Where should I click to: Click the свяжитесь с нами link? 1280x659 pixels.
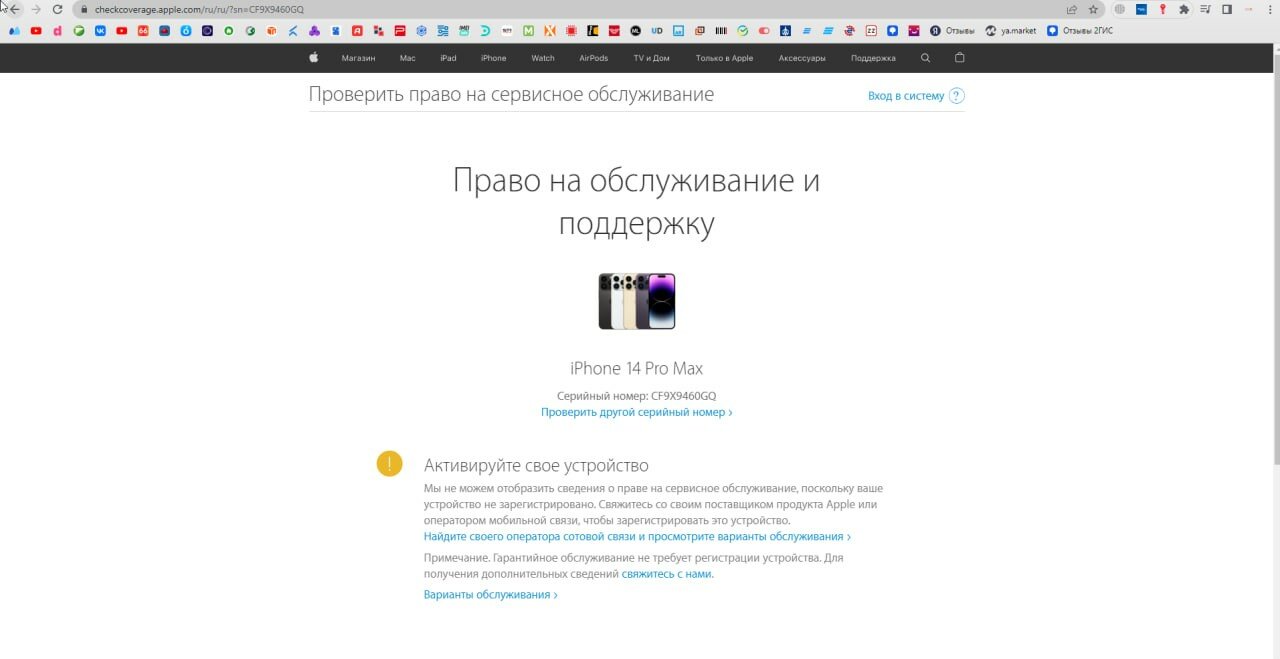pos(667,574)
